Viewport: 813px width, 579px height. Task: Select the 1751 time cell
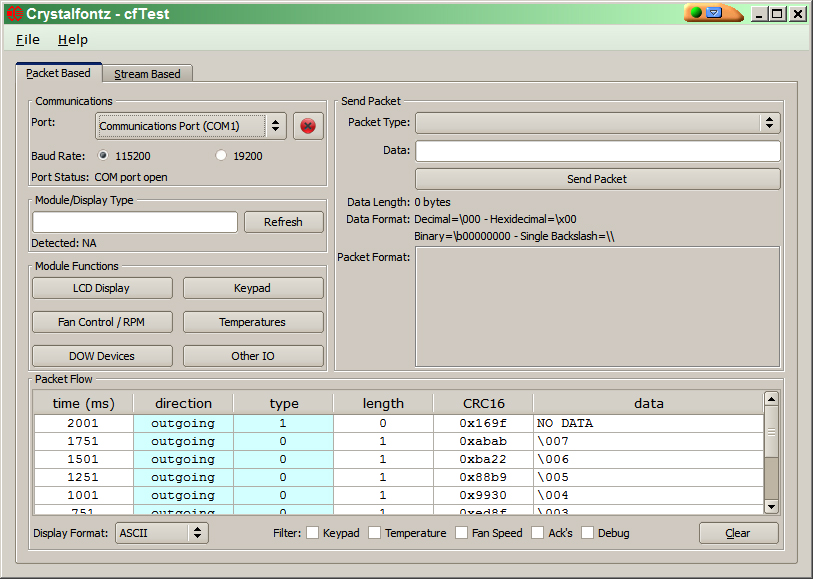[83, 441]
